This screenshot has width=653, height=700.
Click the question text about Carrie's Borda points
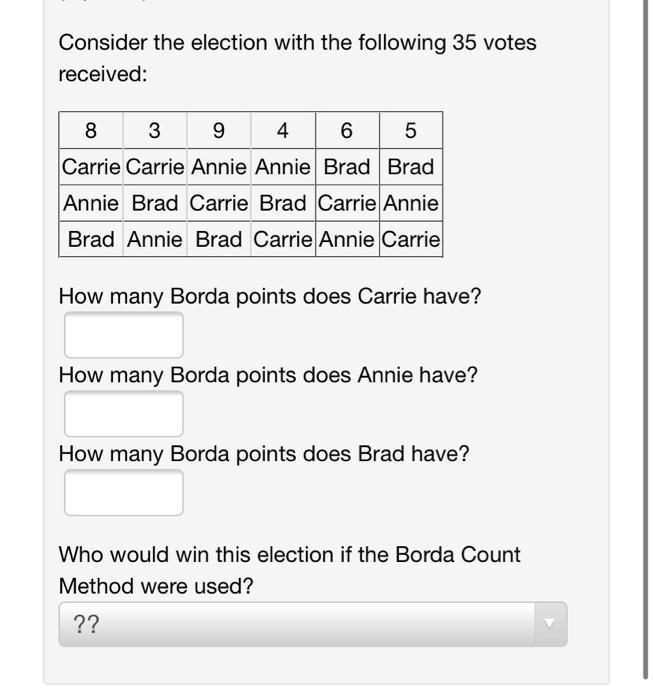tap(270, 296)
